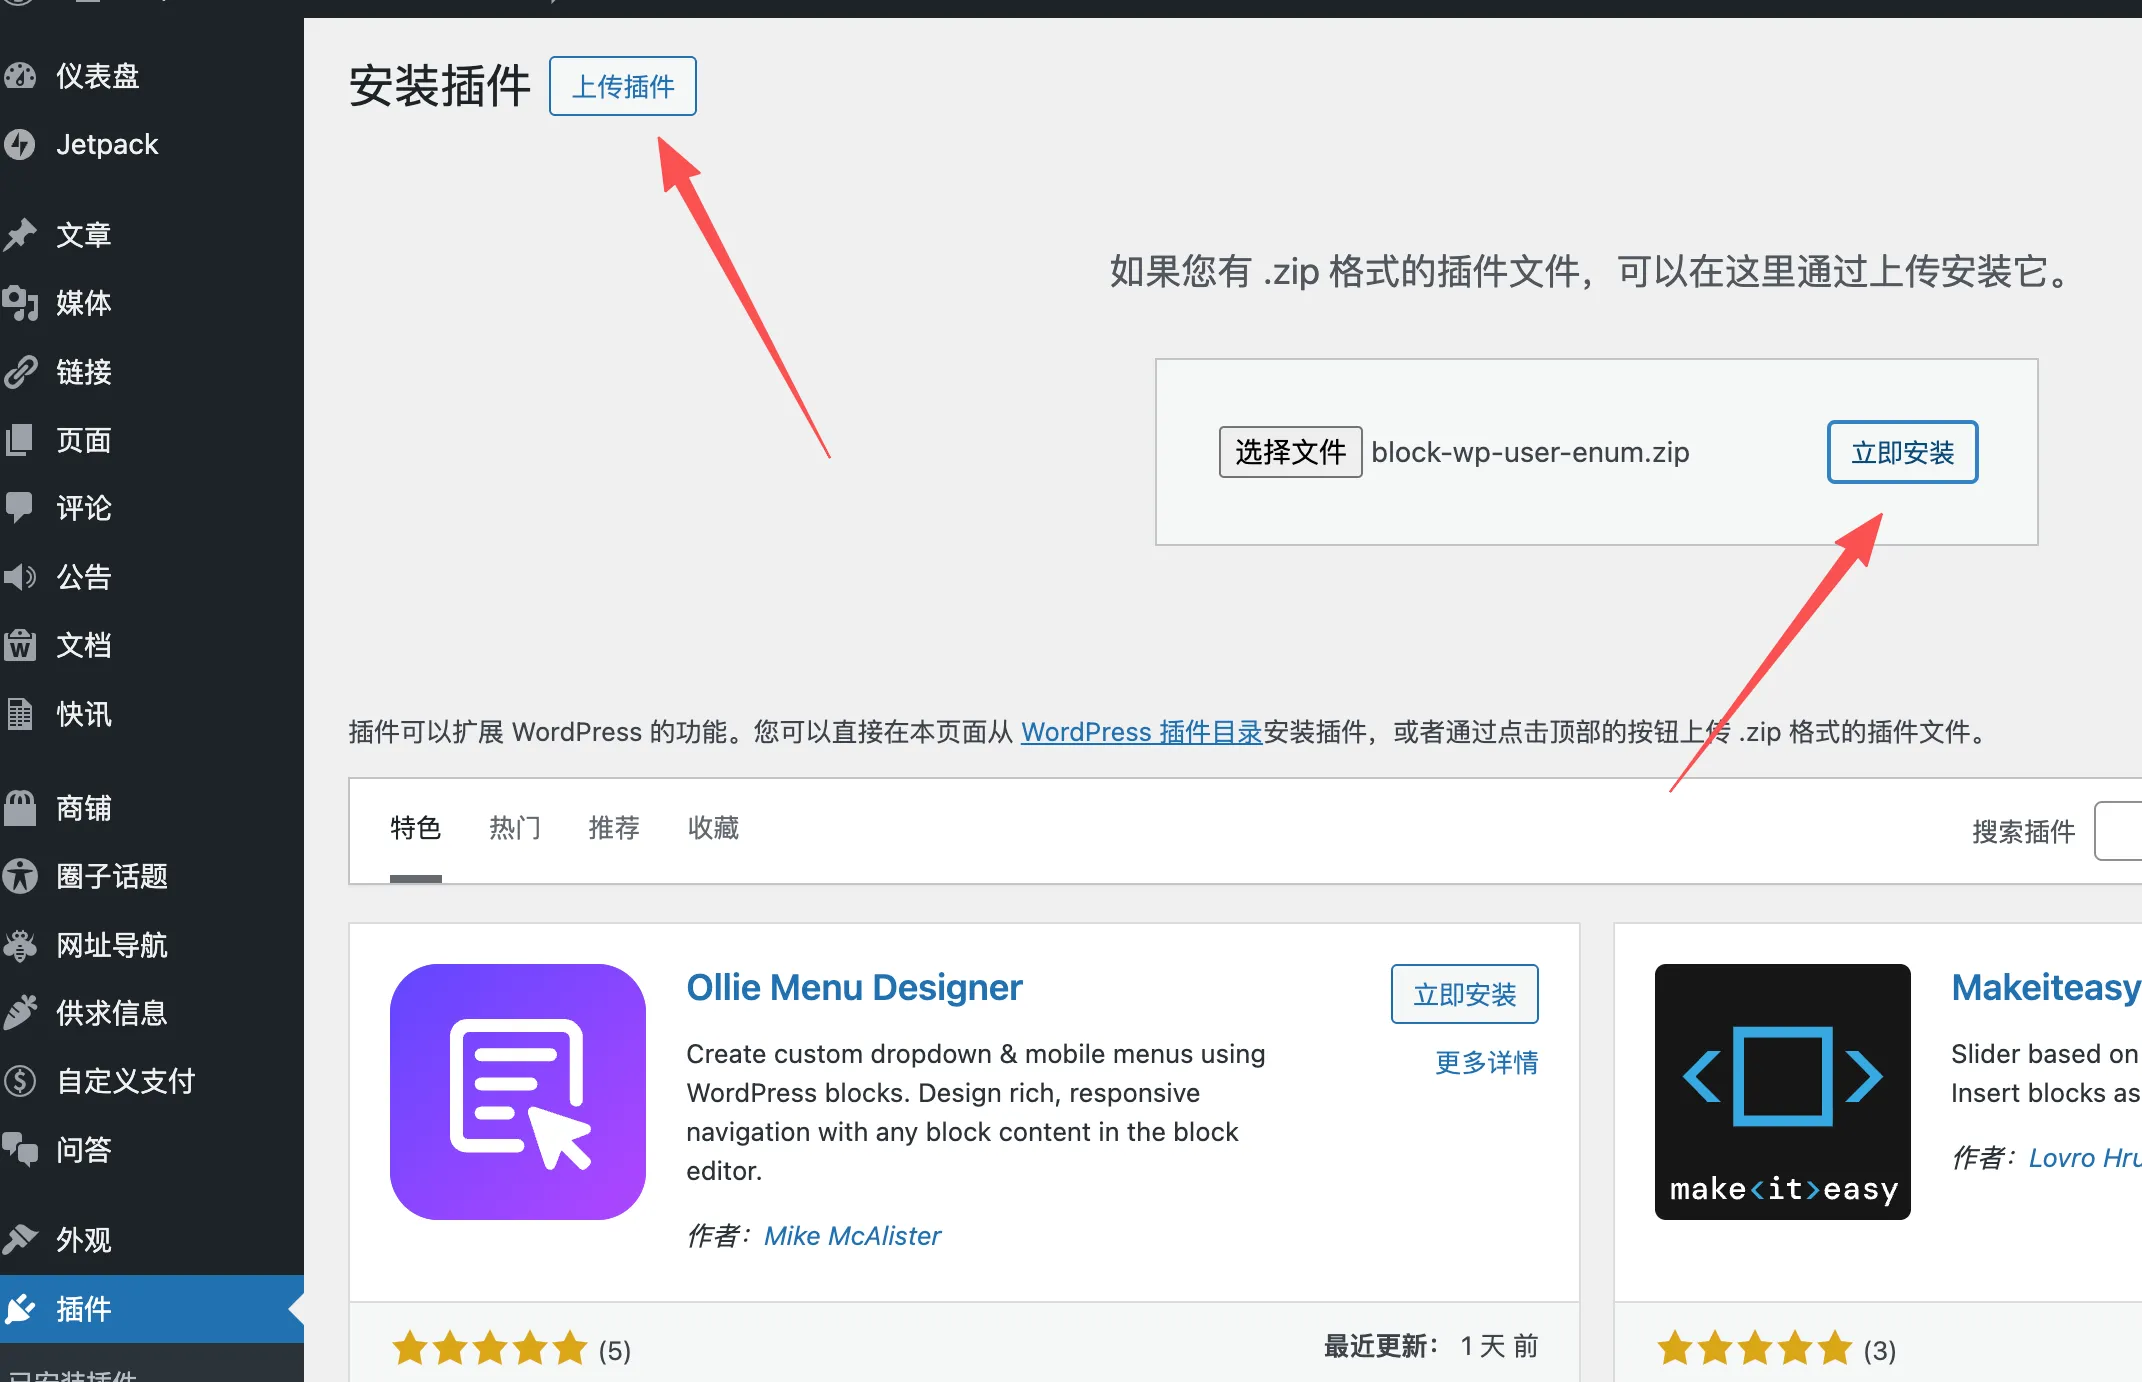Click the pushpin icon for 文章
The image size is (2142, 1382).
click(20, 235)
